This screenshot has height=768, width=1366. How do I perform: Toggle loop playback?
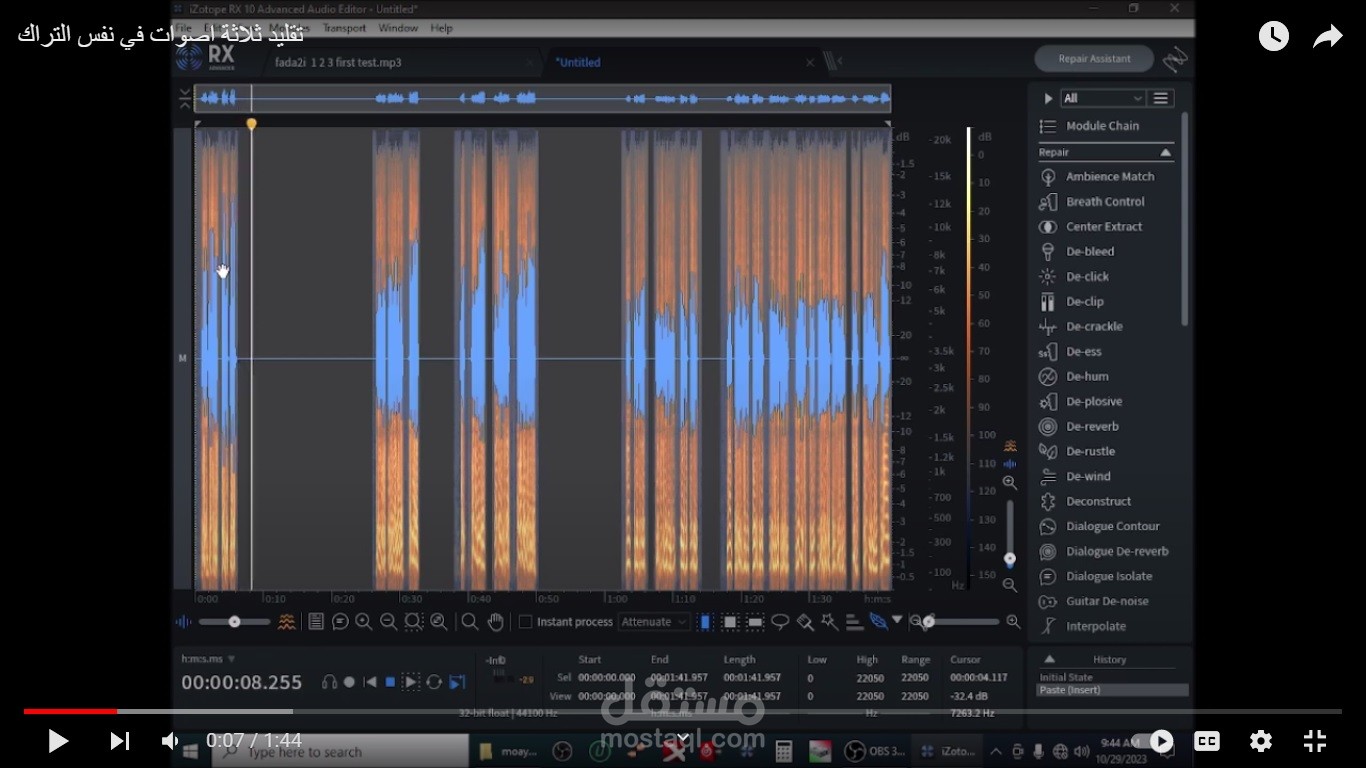click(434, 682)
